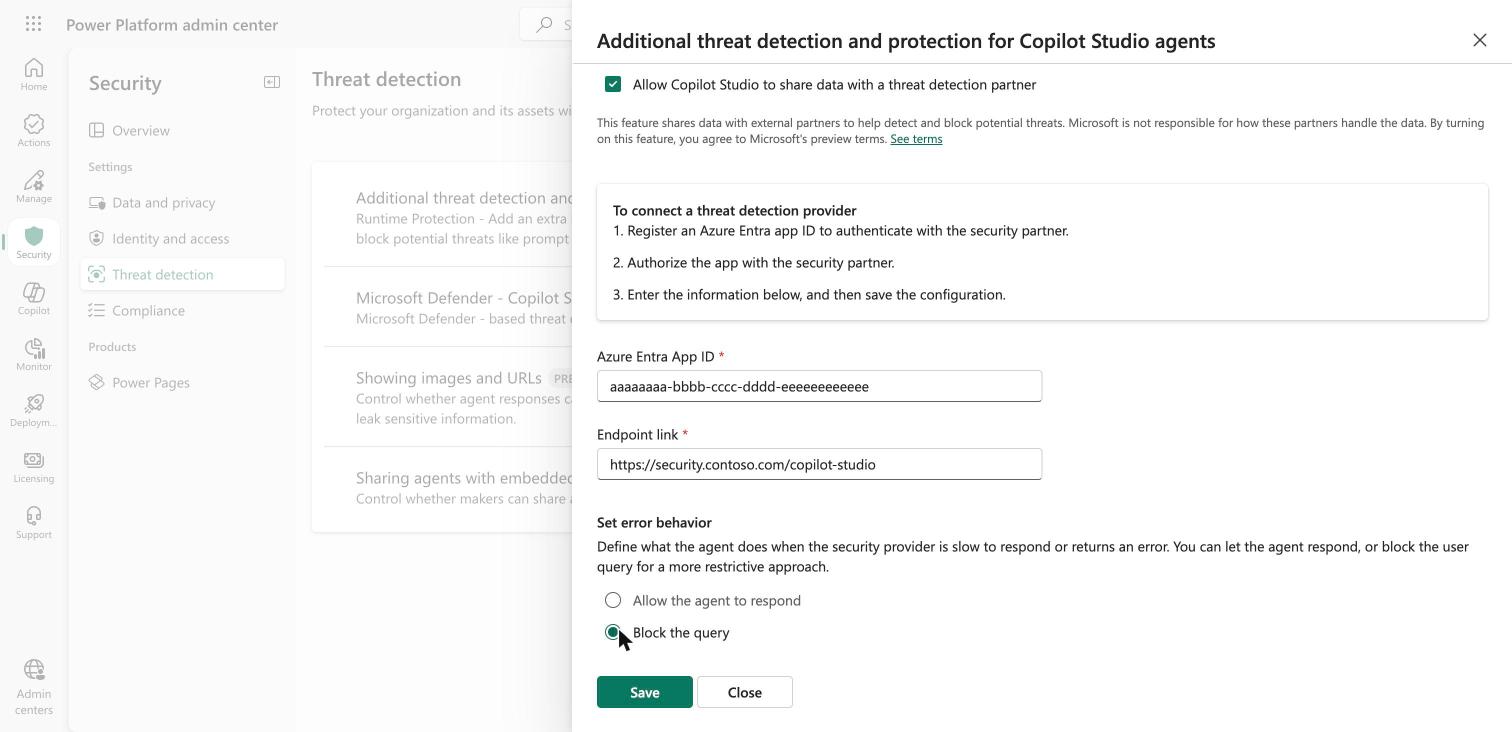Open Manage in the left rail
The image size is (1512, 732).
coord(33,186)
